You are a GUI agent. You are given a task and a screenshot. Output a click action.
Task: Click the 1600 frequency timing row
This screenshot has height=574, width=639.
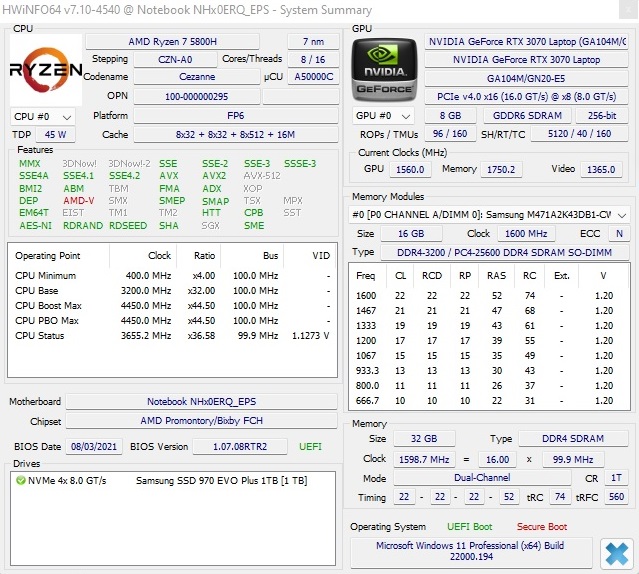pos(489,295)
